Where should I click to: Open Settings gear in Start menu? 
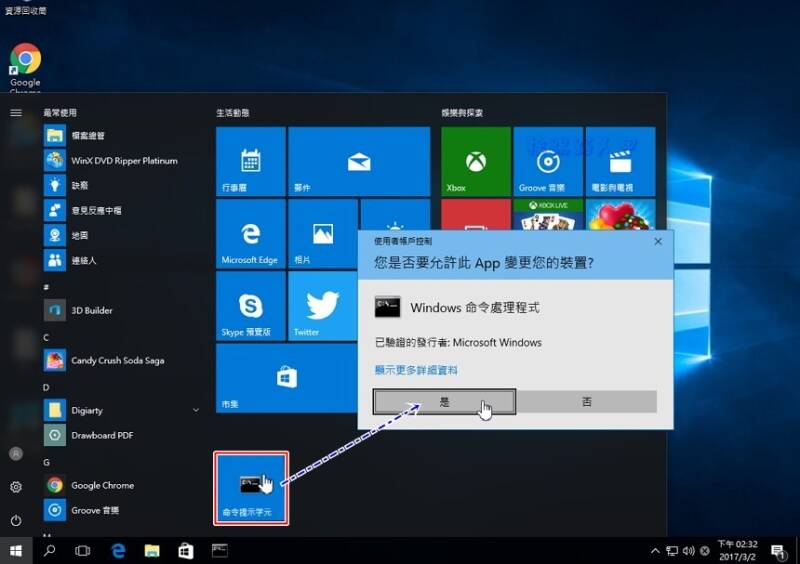[x=16, y=487]
